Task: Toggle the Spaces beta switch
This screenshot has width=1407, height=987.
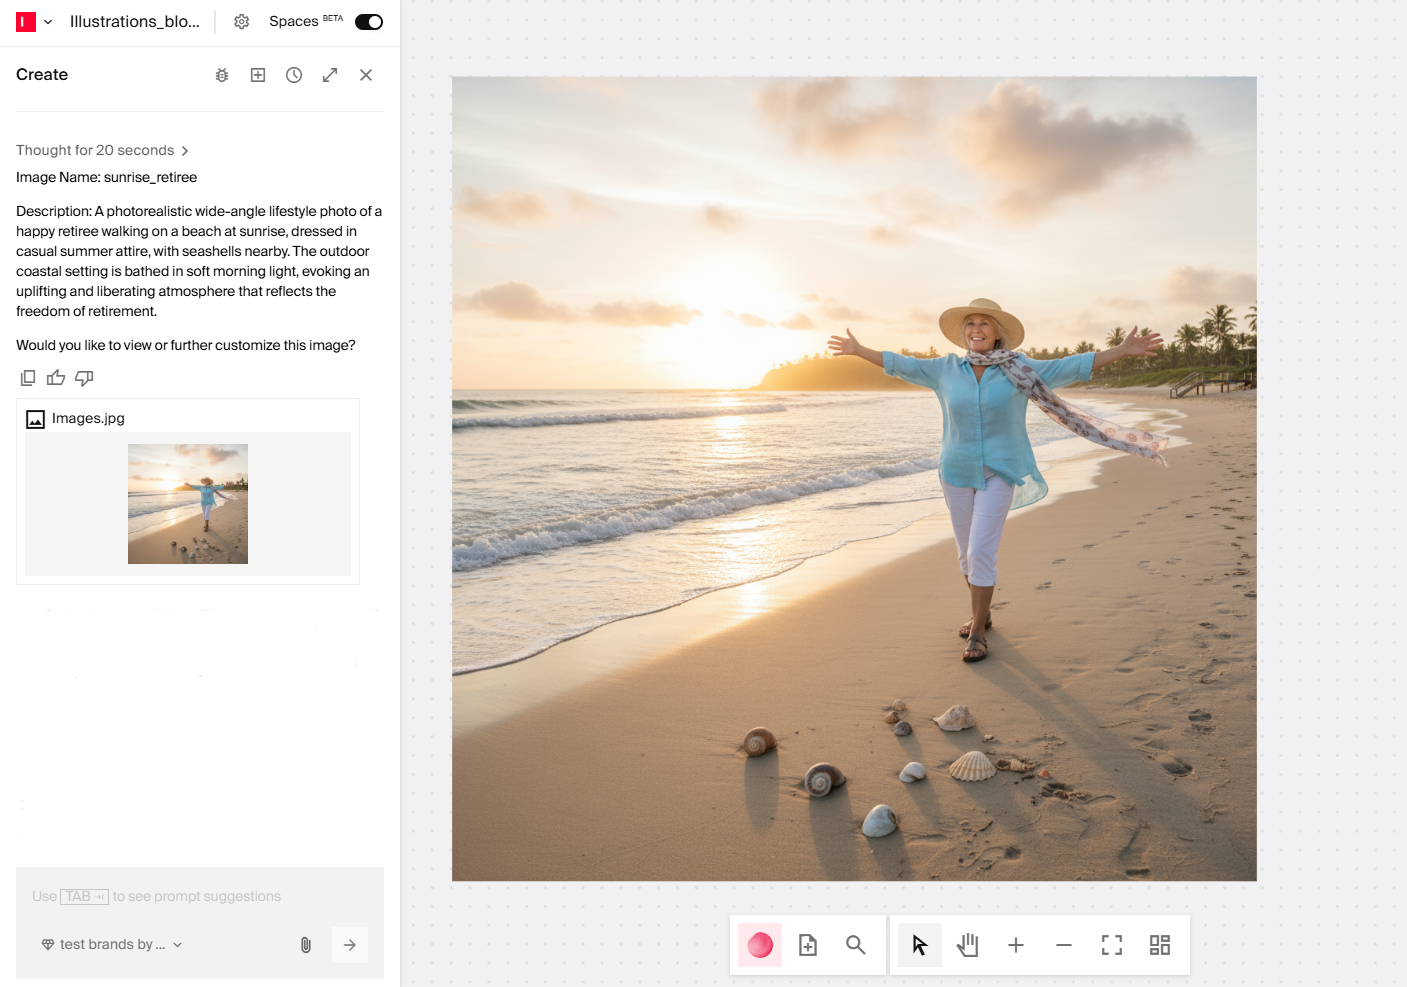Action: pyautogui.click(x=368, y=22)
